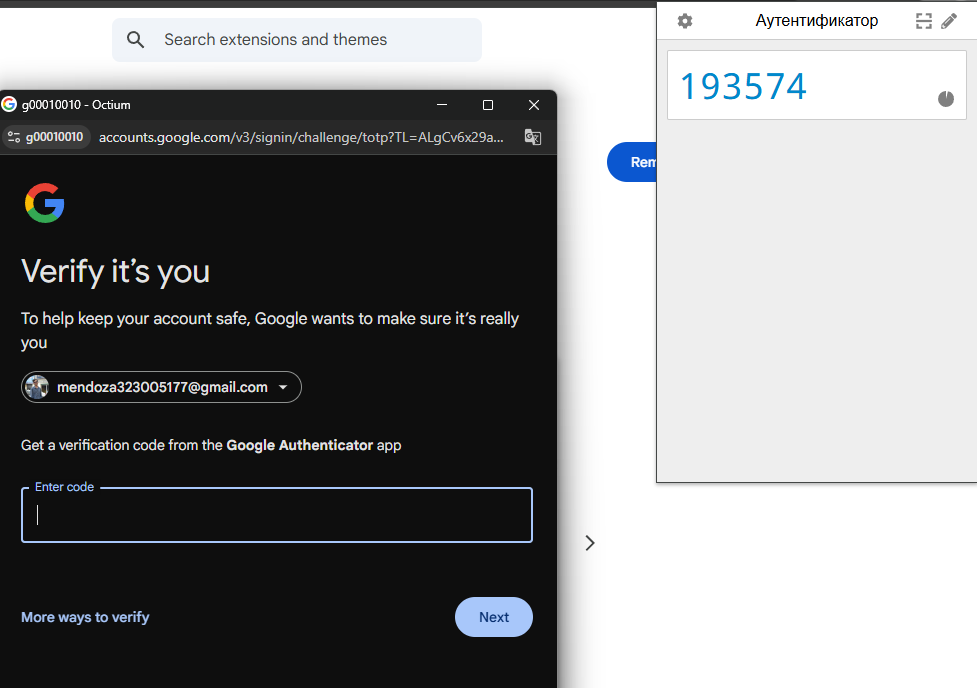Open Authenticator settings gear

(x=685, y=21)
